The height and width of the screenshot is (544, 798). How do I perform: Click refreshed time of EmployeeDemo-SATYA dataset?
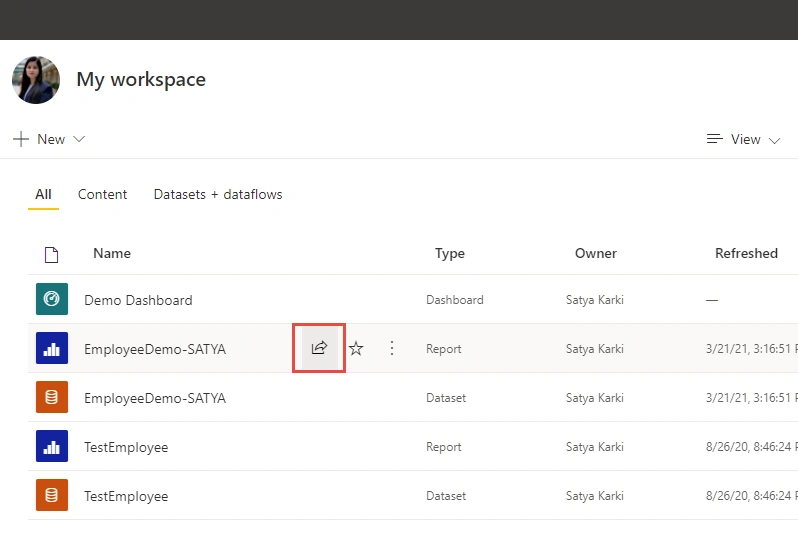point(752,398)
